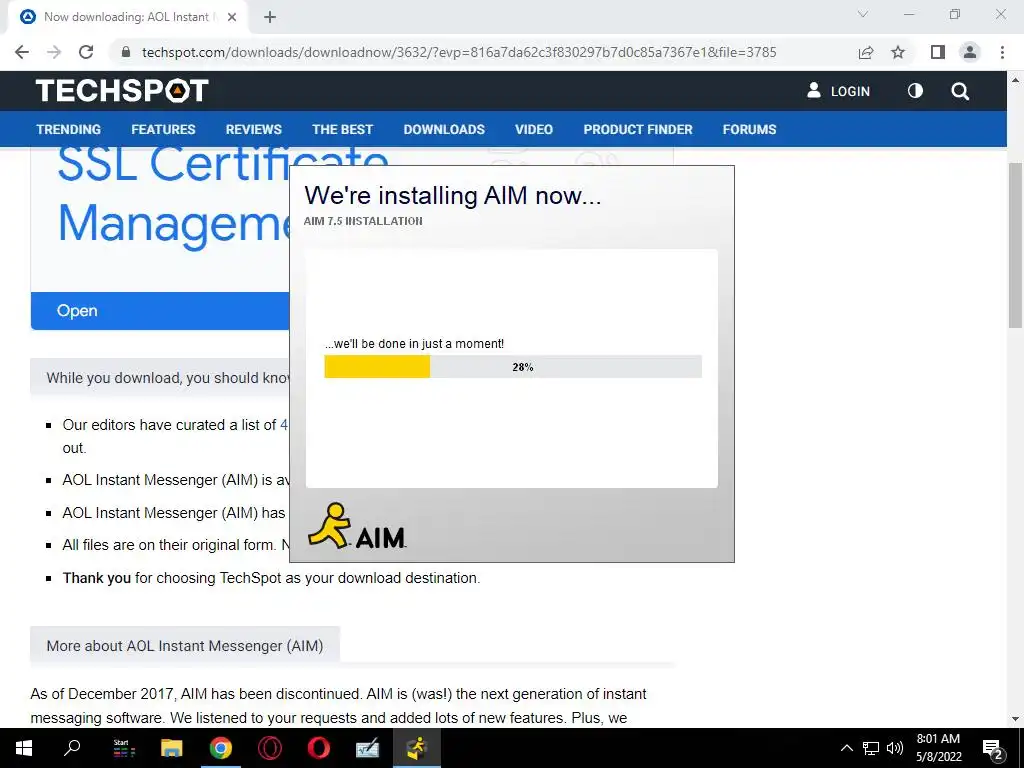
Task: Open the Windows Start button
Action: [24, 748]
